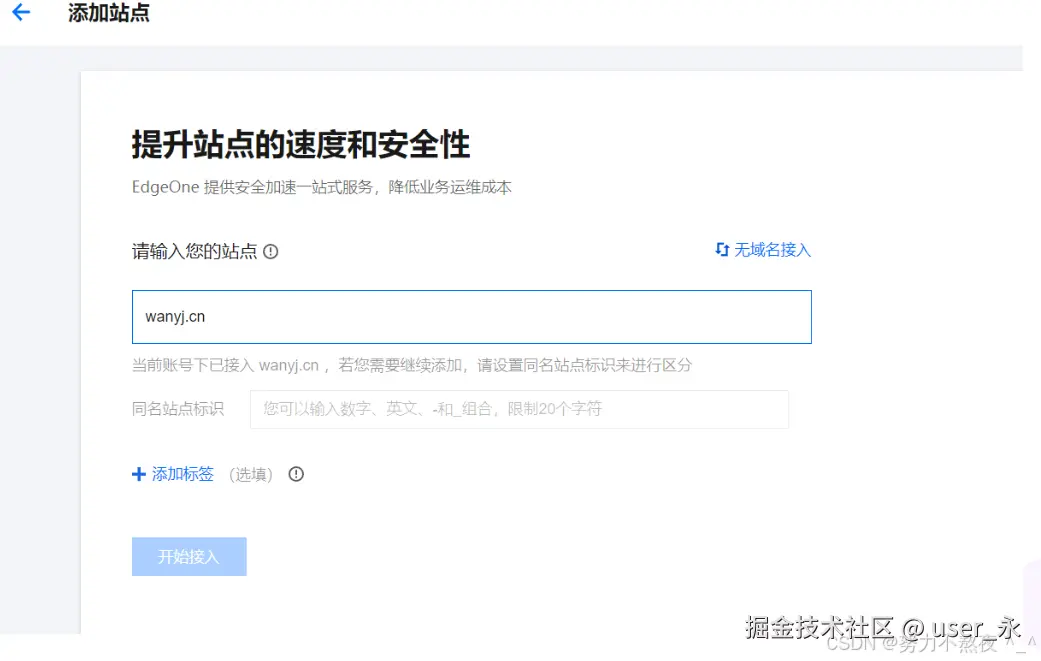Focus the 同名站点标识 input field
Image resolution: width=1041 pixels, height=661 pixels.
pos(520,410)
